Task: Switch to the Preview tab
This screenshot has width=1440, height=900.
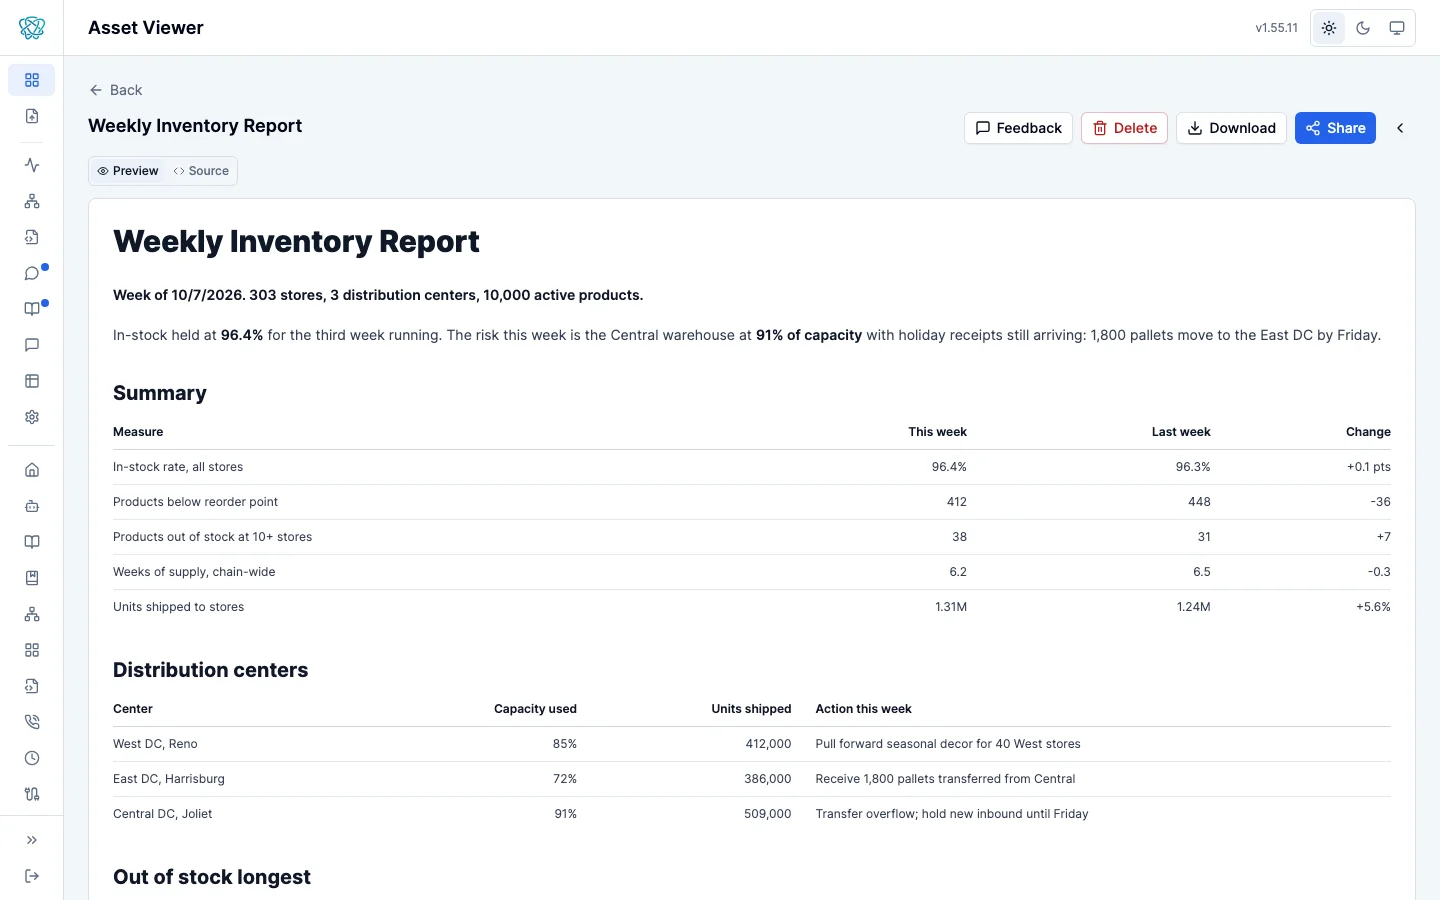Action: [128, 171]
